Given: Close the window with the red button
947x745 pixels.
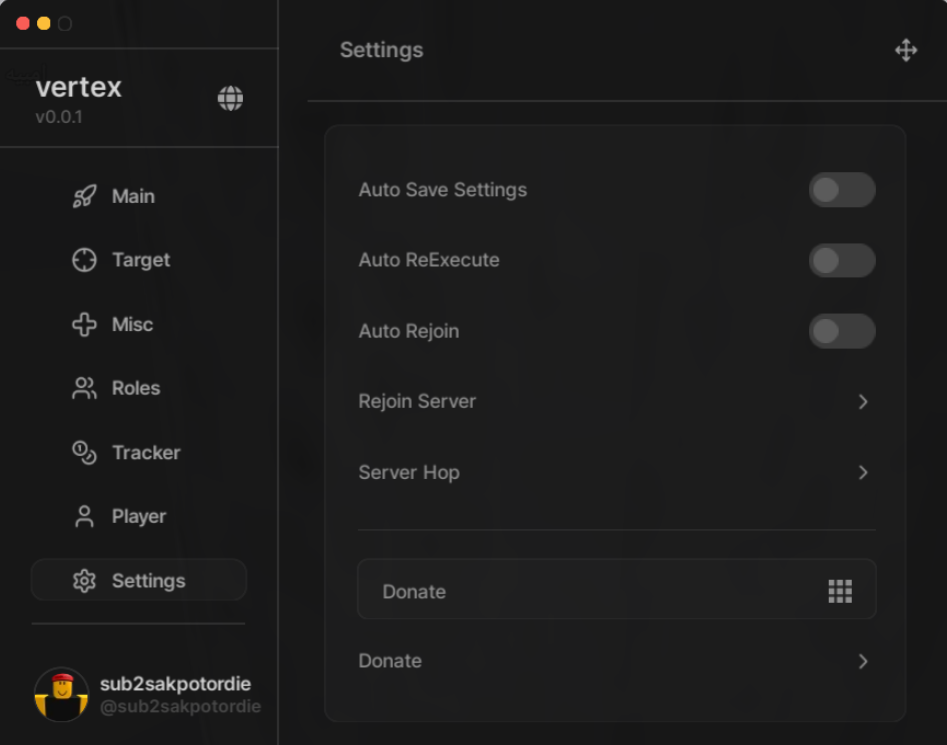Looking at the screenshot, I should click(x=23, y=24).
